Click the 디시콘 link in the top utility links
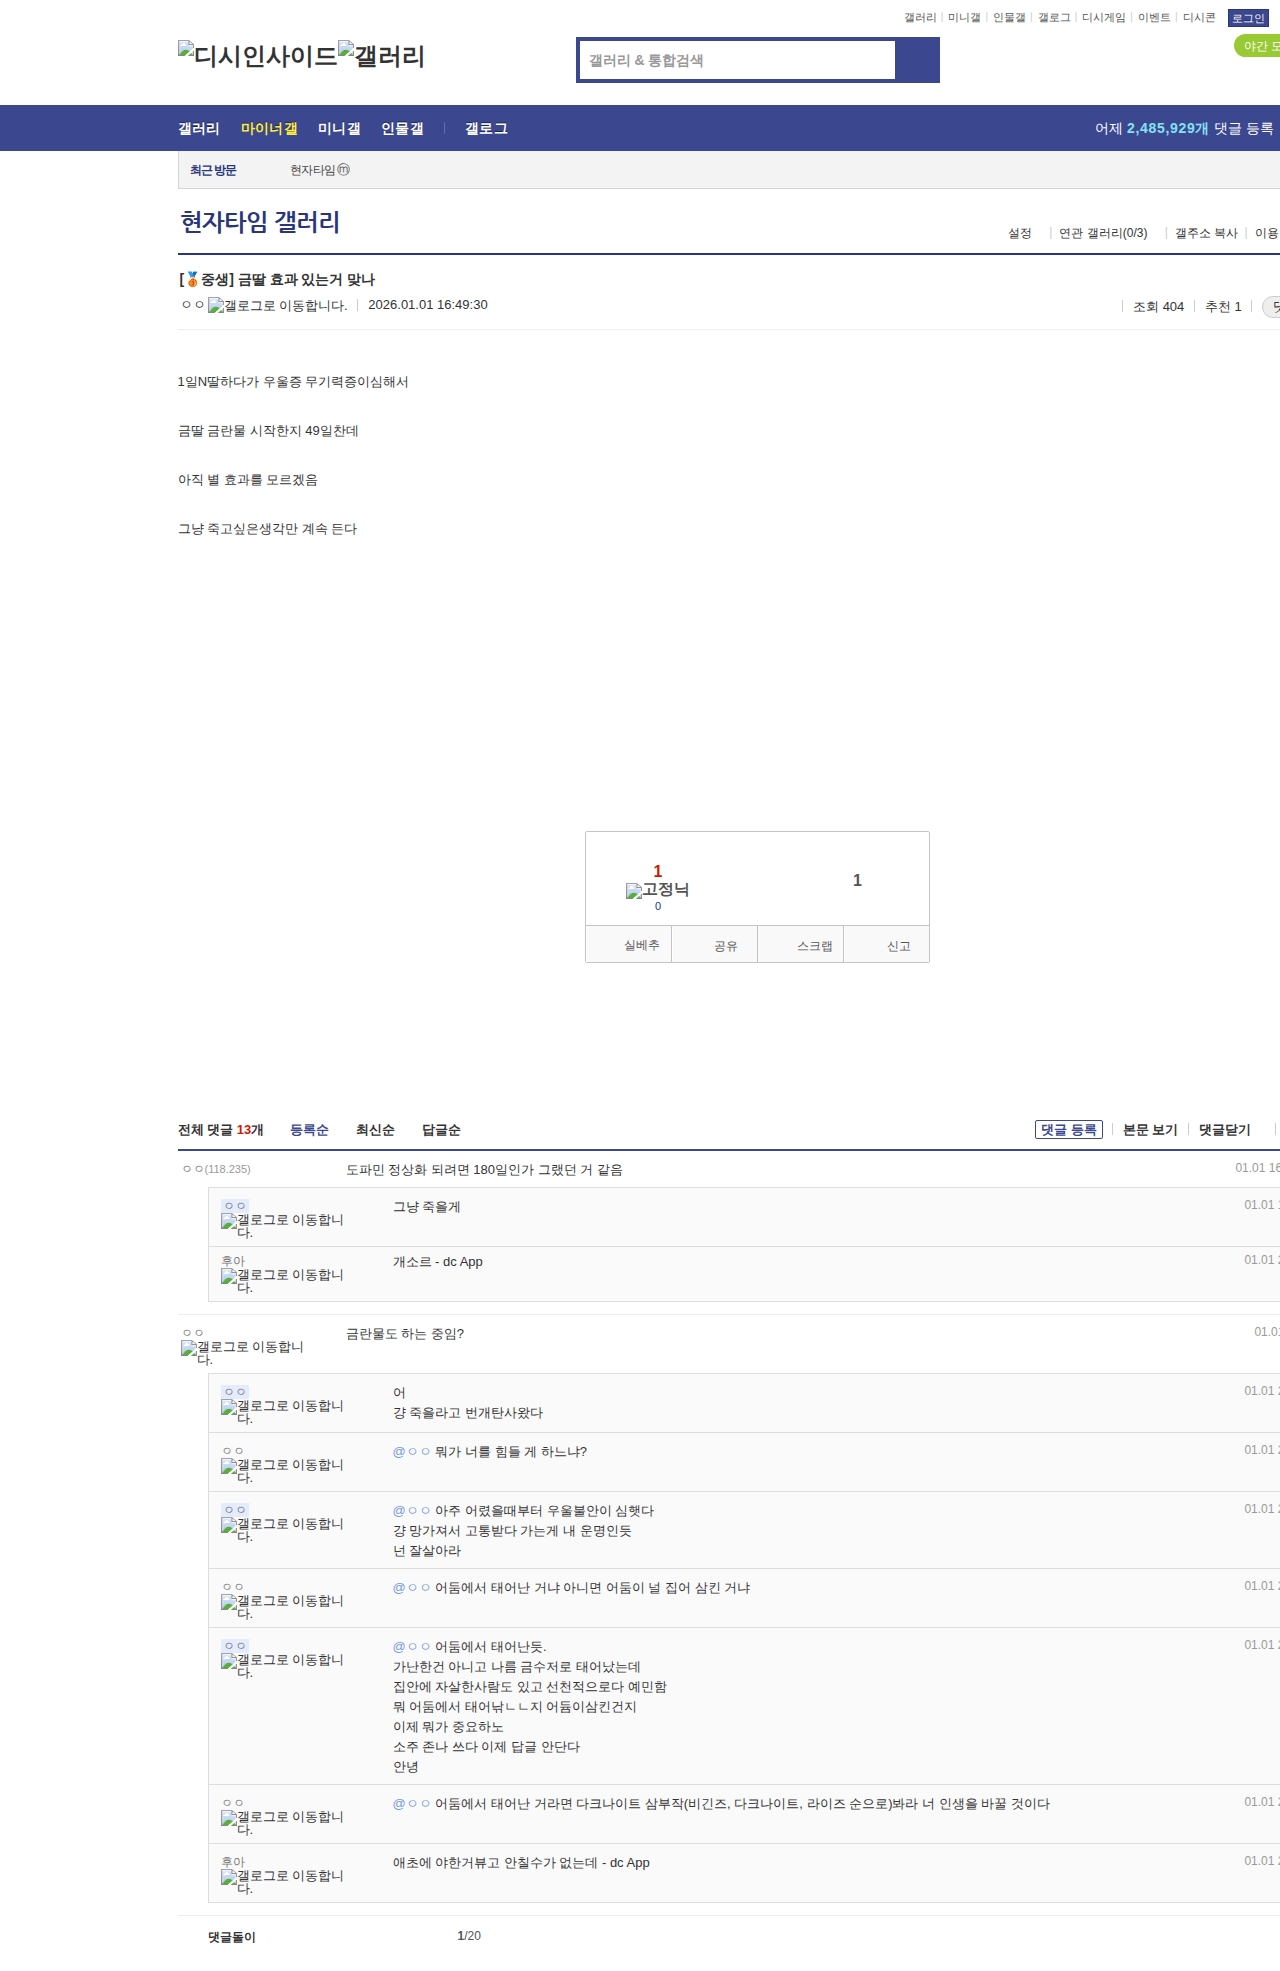 [x=1199, y=18]
